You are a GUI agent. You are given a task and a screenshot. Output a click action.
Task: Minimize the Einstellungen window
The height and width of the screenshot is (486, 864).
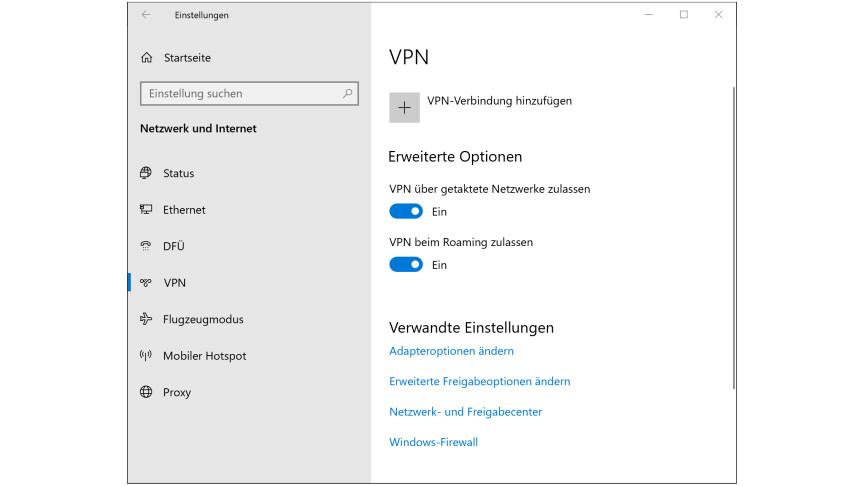[x=649, y=15]
